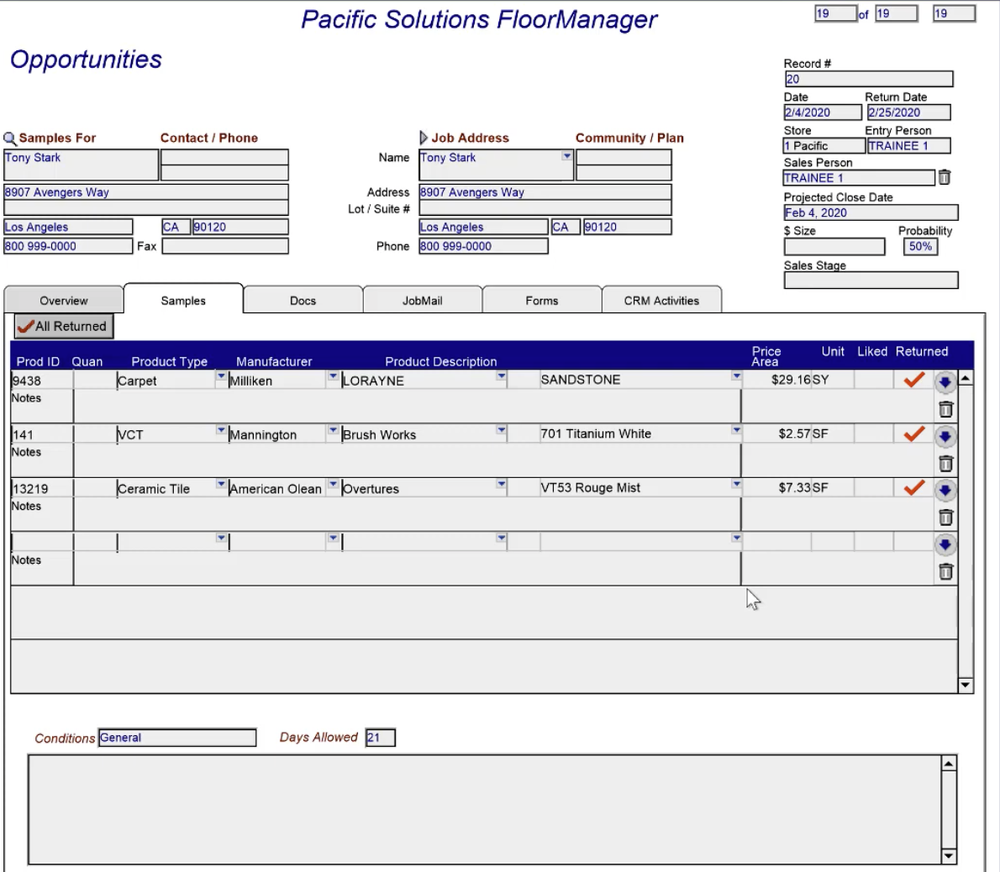Open Manufacturer dropdown for Milliken
The height and width of the screenshot is (872, 1000).
(x=333, y=377)
